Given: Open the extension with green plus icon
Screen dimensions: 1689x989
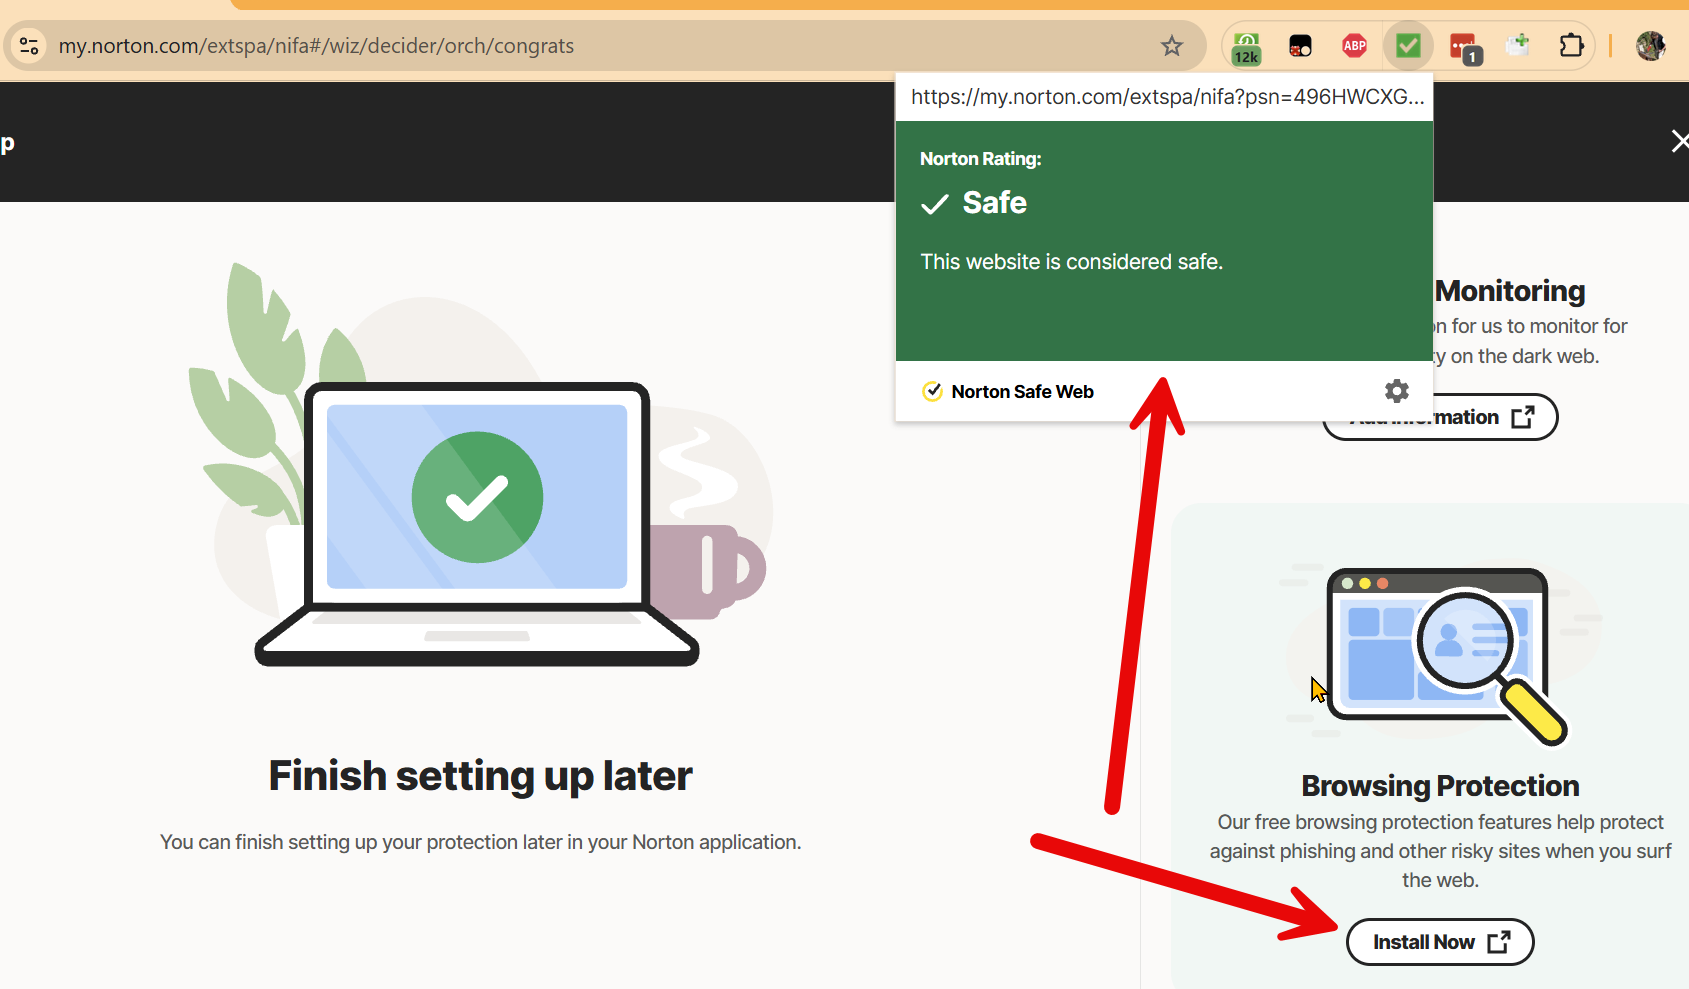Looking at the screenshot, I should click(x=1518, y=46).
